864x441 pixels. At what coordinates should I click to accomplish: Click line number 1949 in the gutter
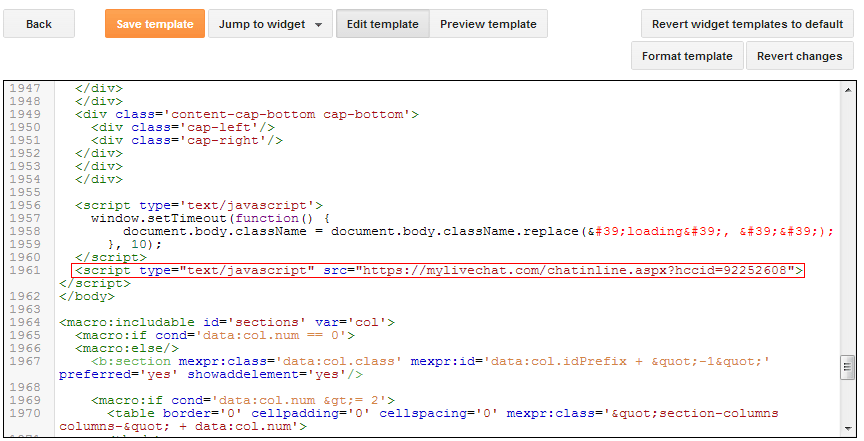pyautogui.click(x=25, y=114)
